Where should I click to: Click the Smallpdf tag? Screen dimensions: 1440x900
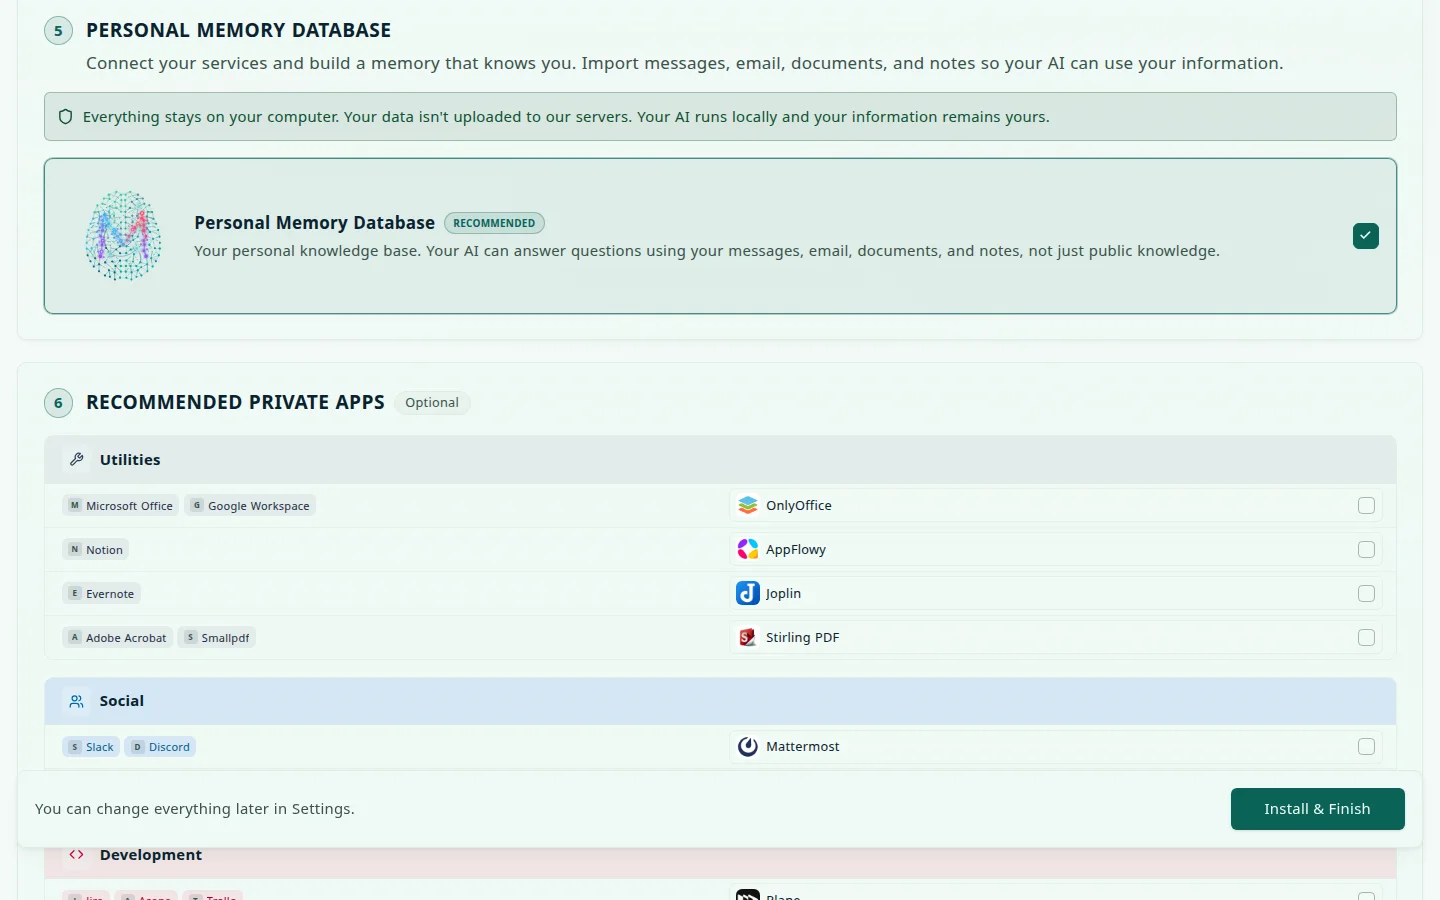click(x=217, y=638)
